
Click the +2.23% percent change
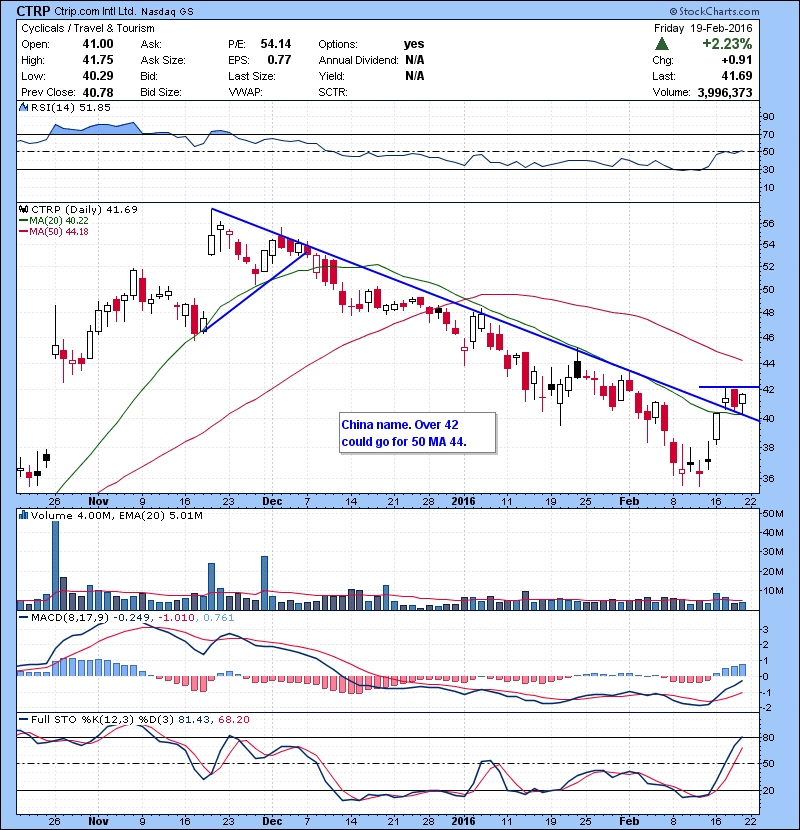(727, 44)
